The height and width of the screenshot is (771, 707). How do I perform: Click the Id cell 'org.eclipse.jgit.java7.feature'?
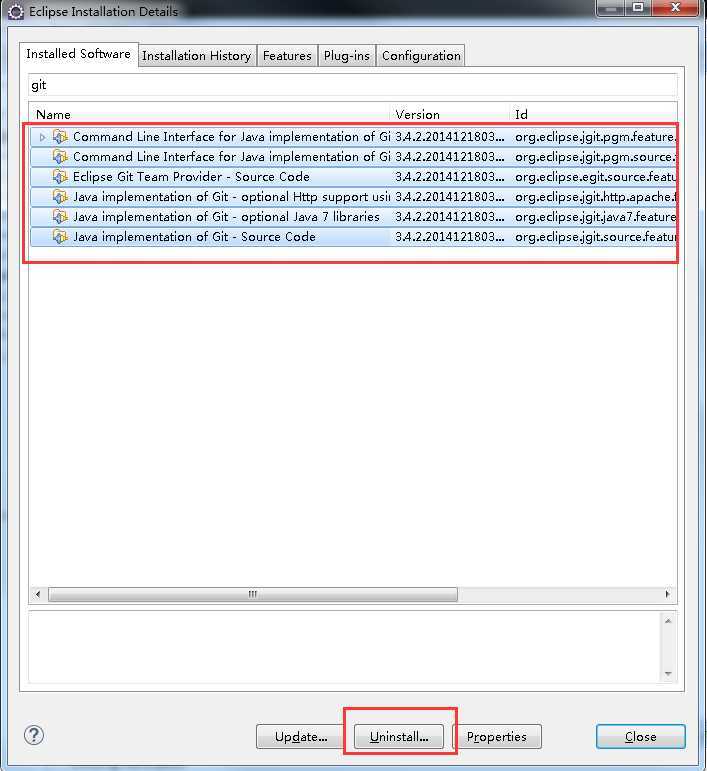coord(595,217)
